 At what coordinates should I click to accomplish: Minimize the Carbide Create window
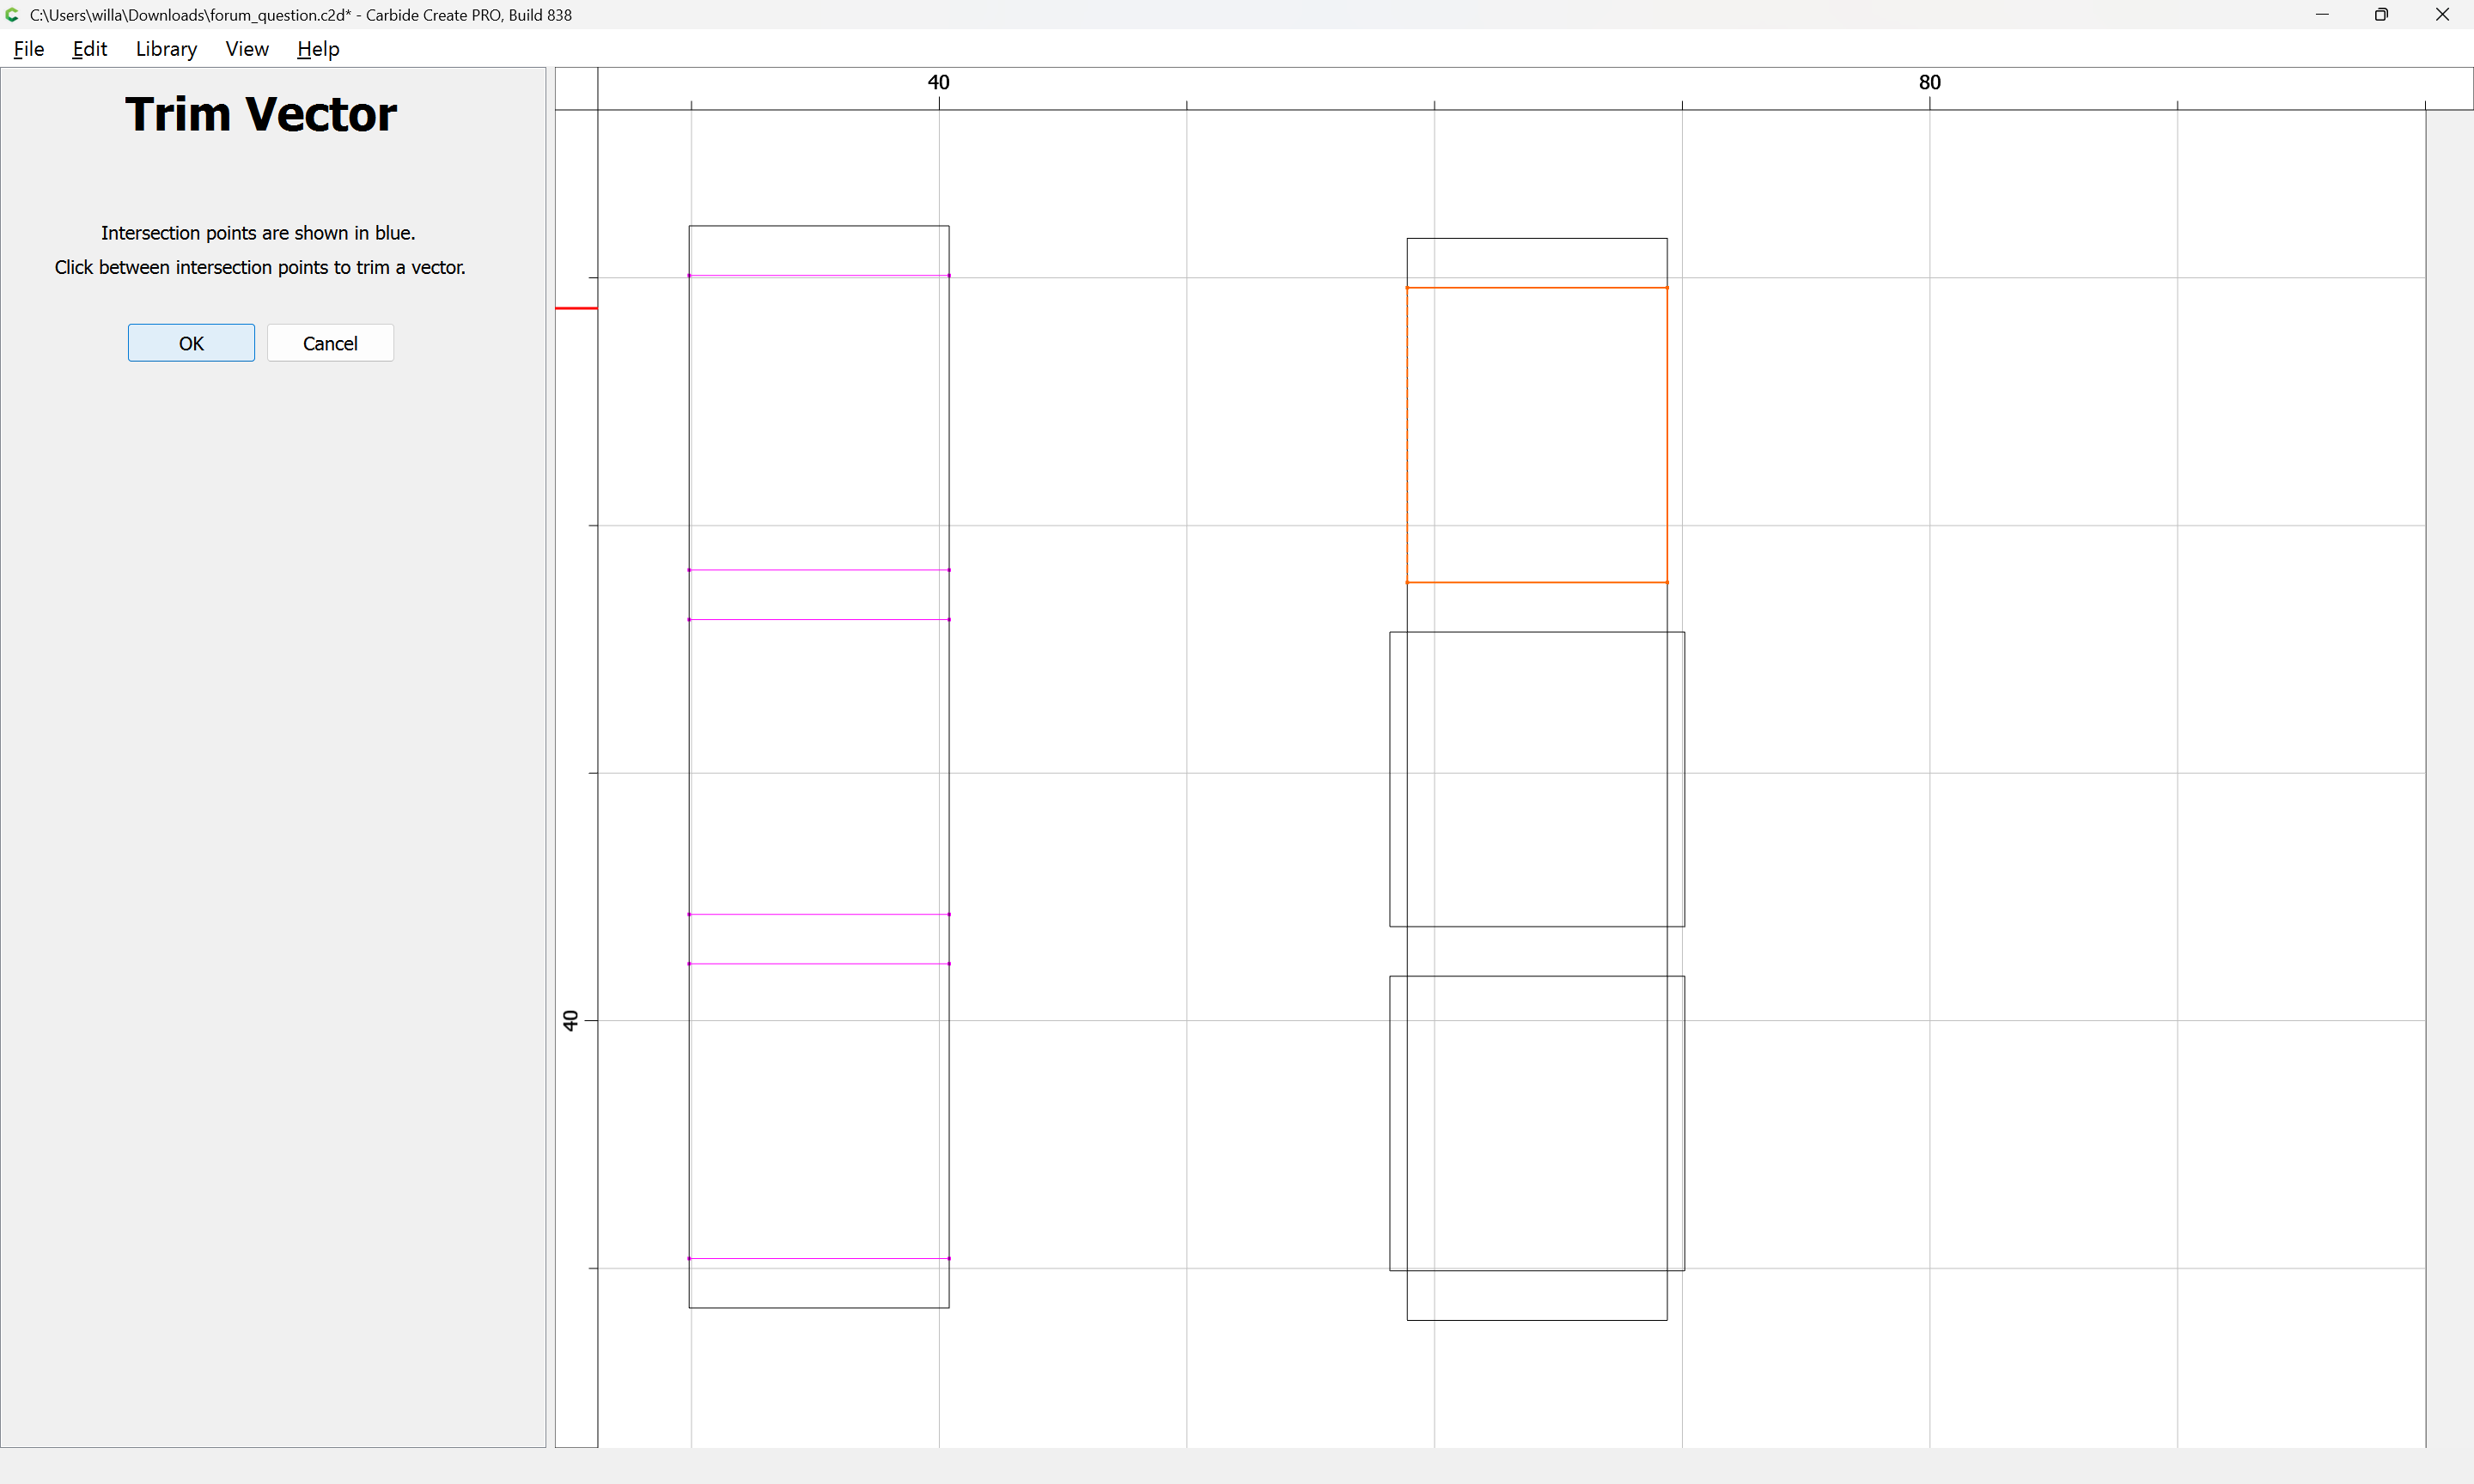point(2322,15)
